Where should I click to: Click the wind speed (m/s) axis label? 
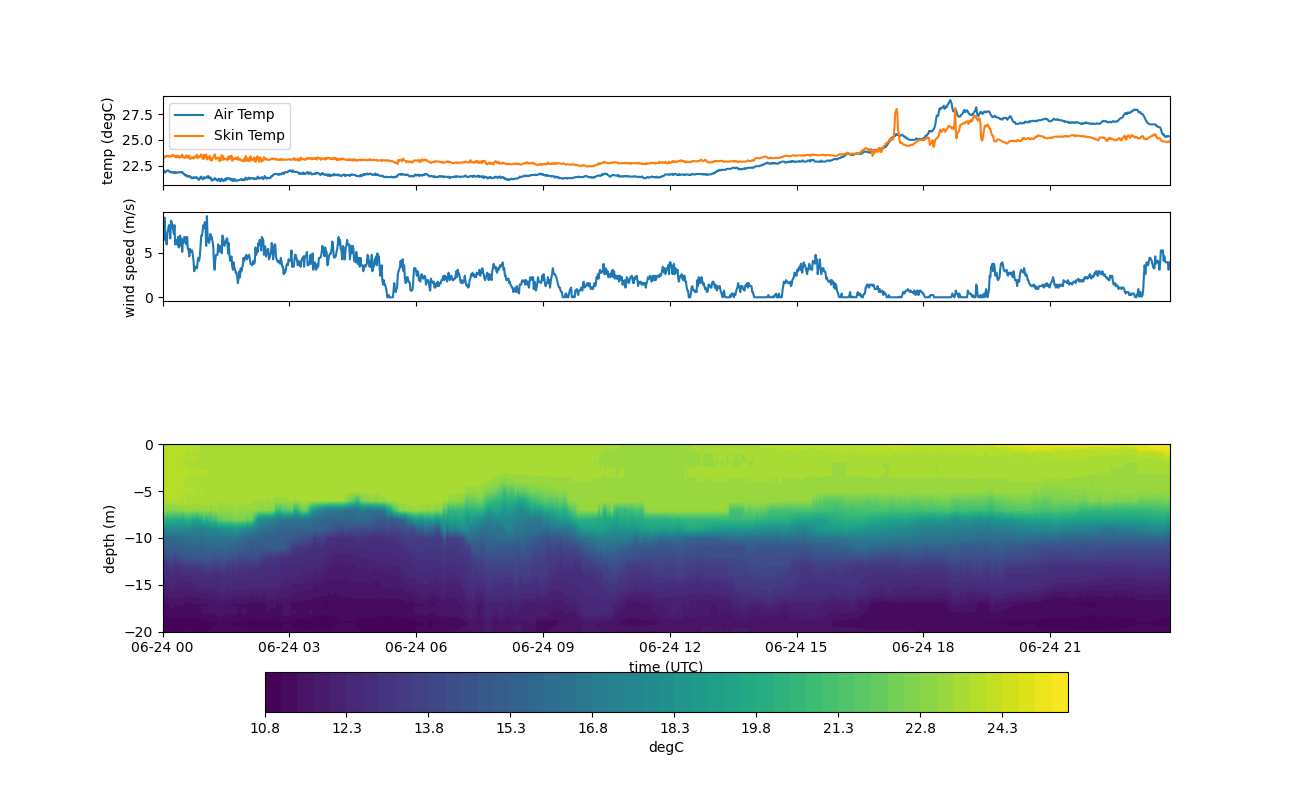(x=129, y=257)
